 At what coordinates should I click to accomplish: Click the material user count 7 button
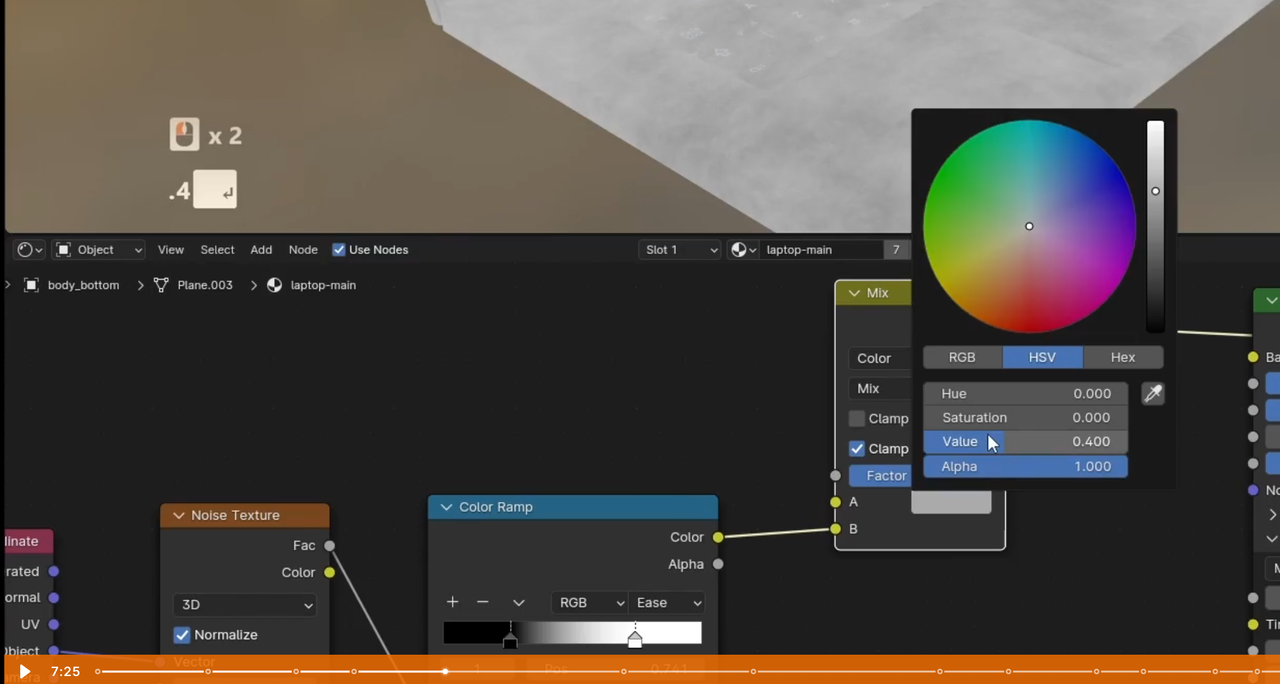coord(896,250)
